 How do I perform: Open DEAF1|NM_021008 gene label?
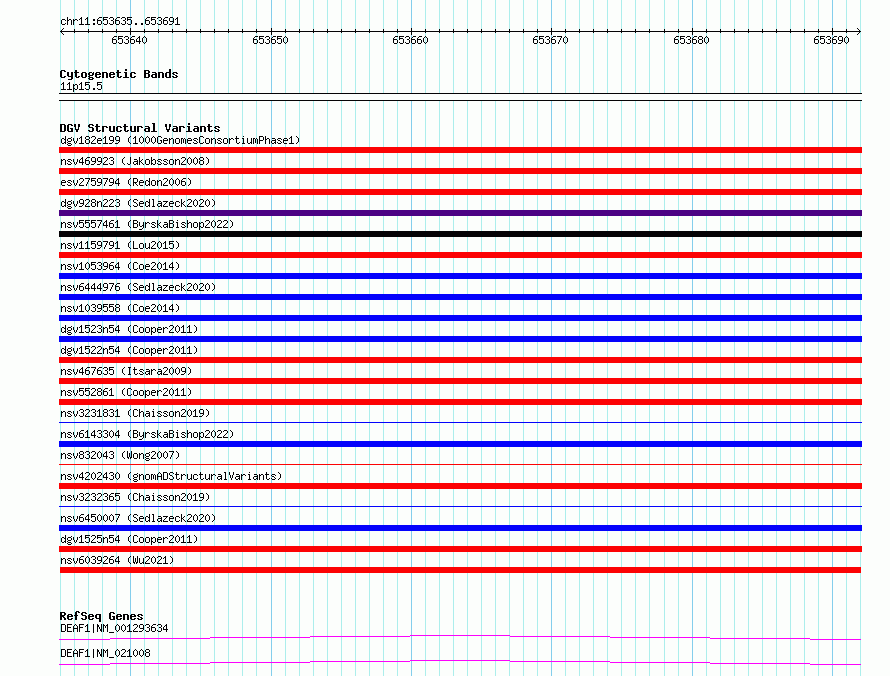(105, 653)
